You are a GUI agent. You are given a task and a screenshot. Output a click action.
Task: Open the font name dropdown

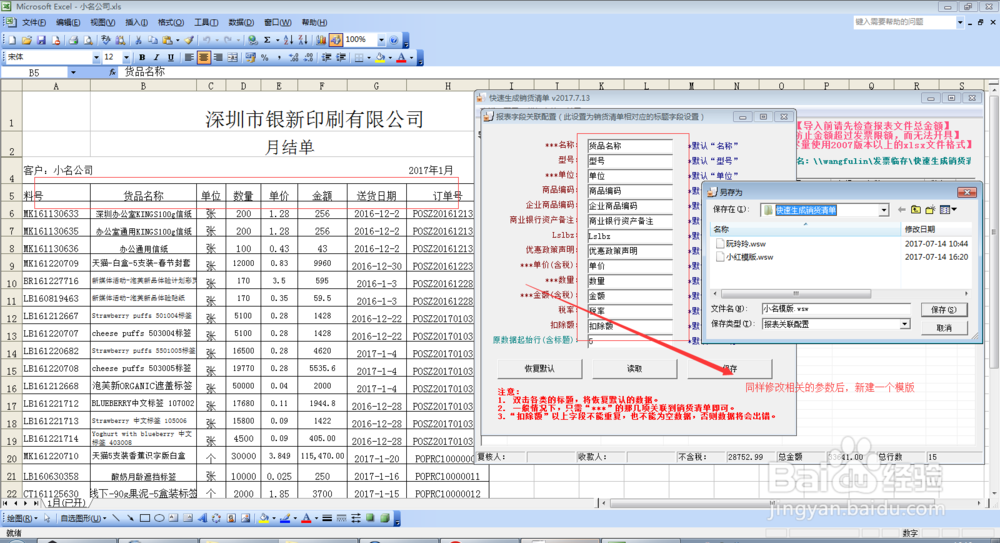click(96, 57)
